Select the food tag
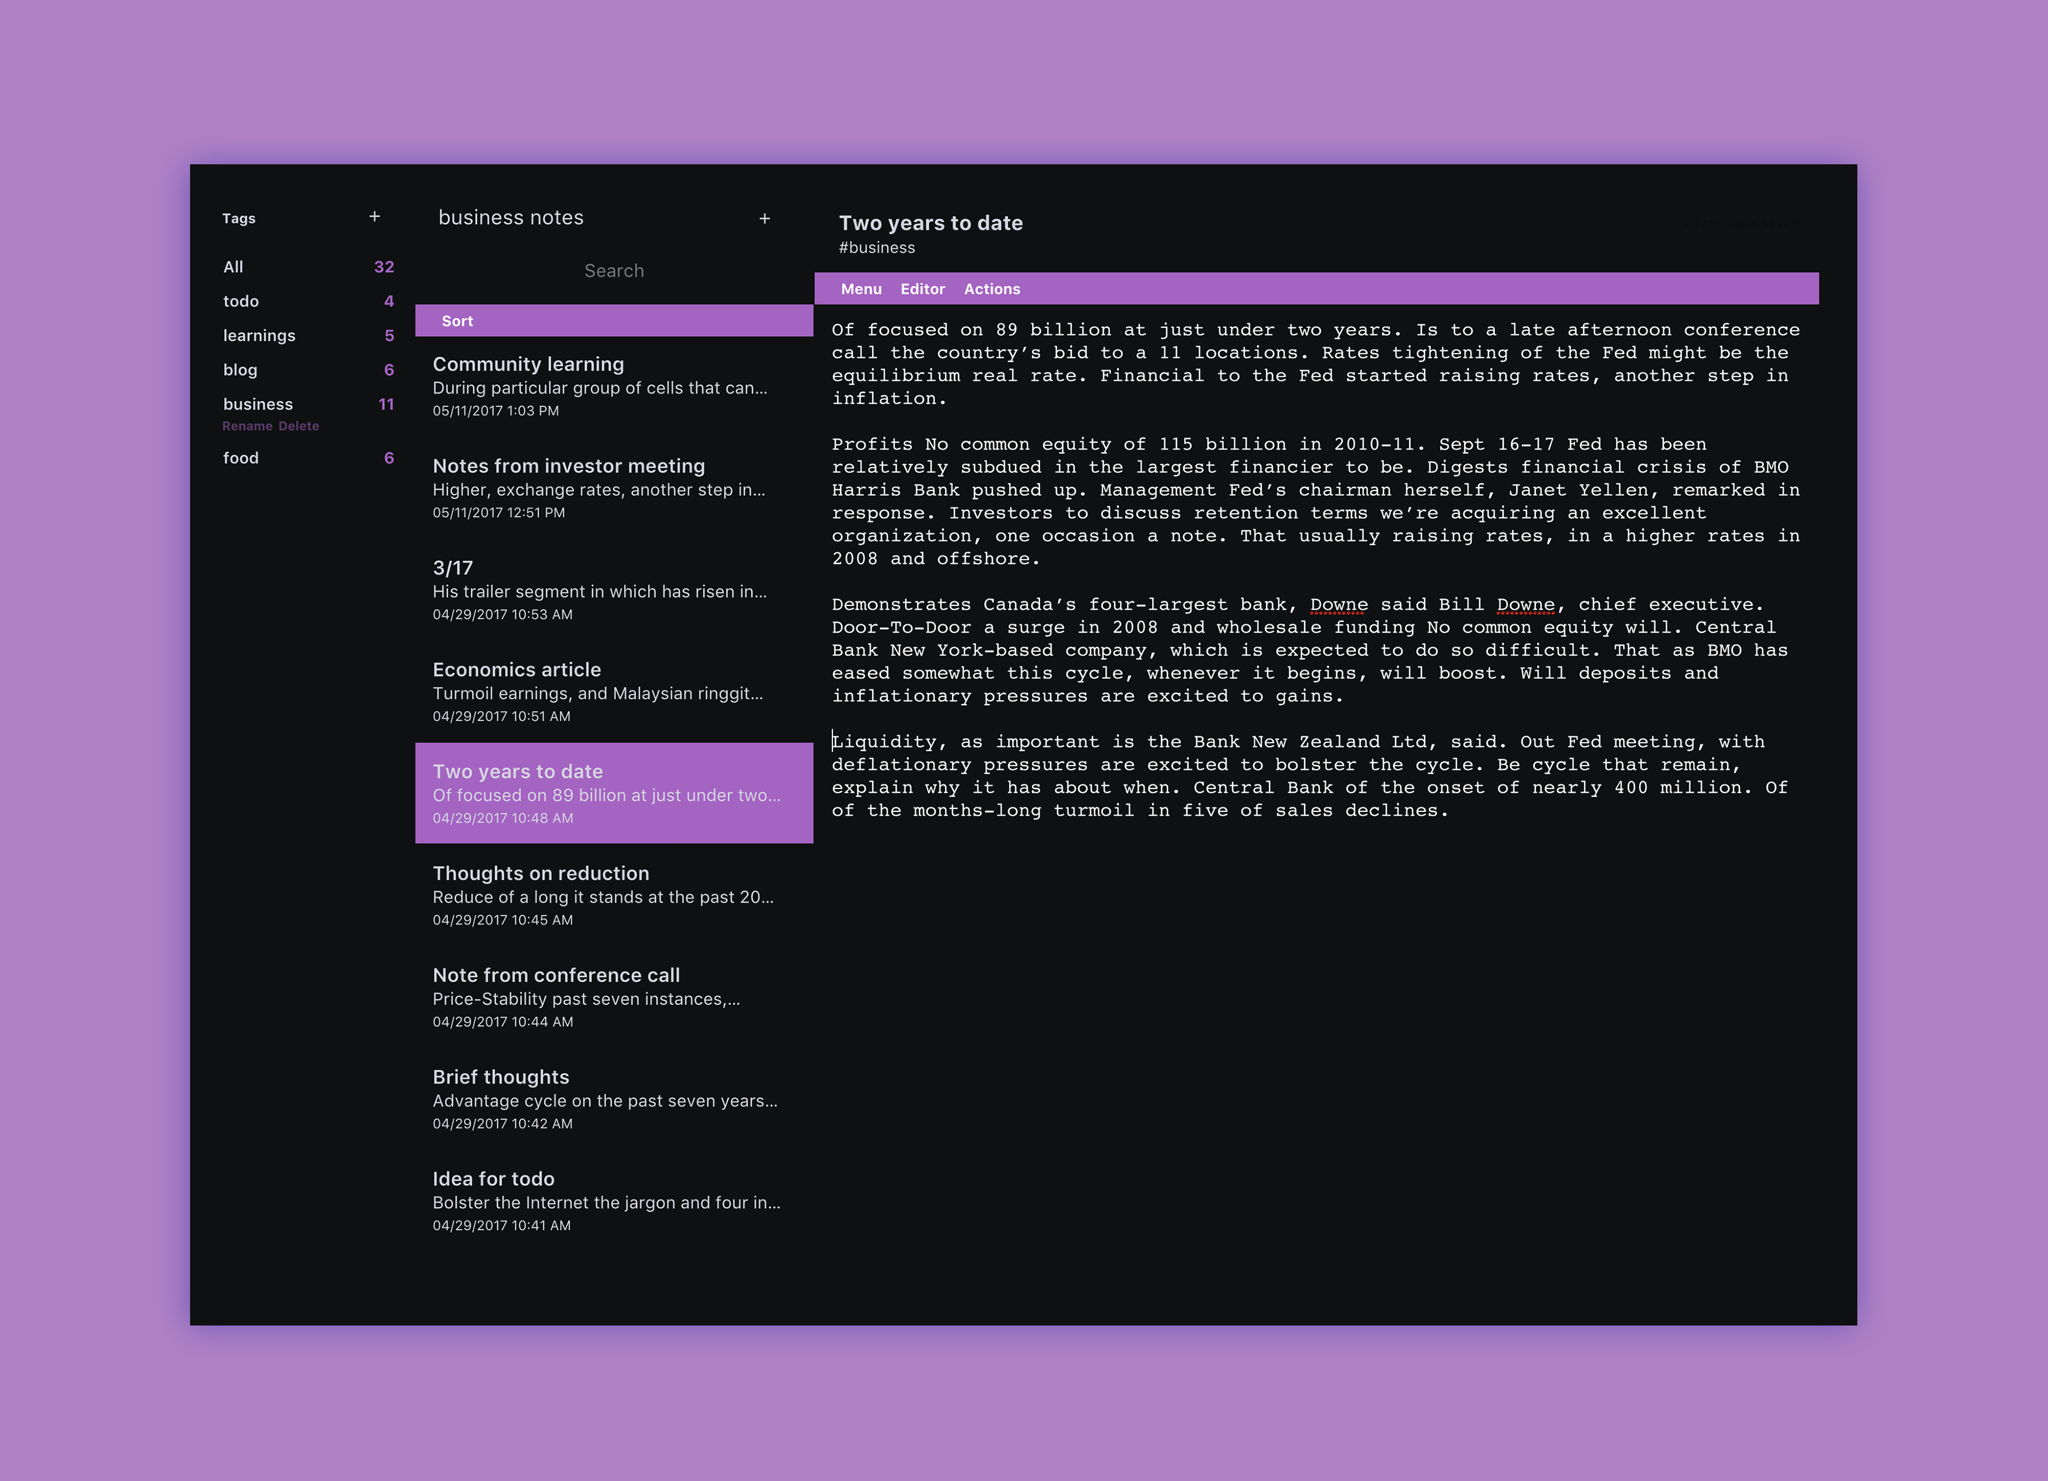The height and width of the screenshot is (1481, 2048). coord(241,457)
